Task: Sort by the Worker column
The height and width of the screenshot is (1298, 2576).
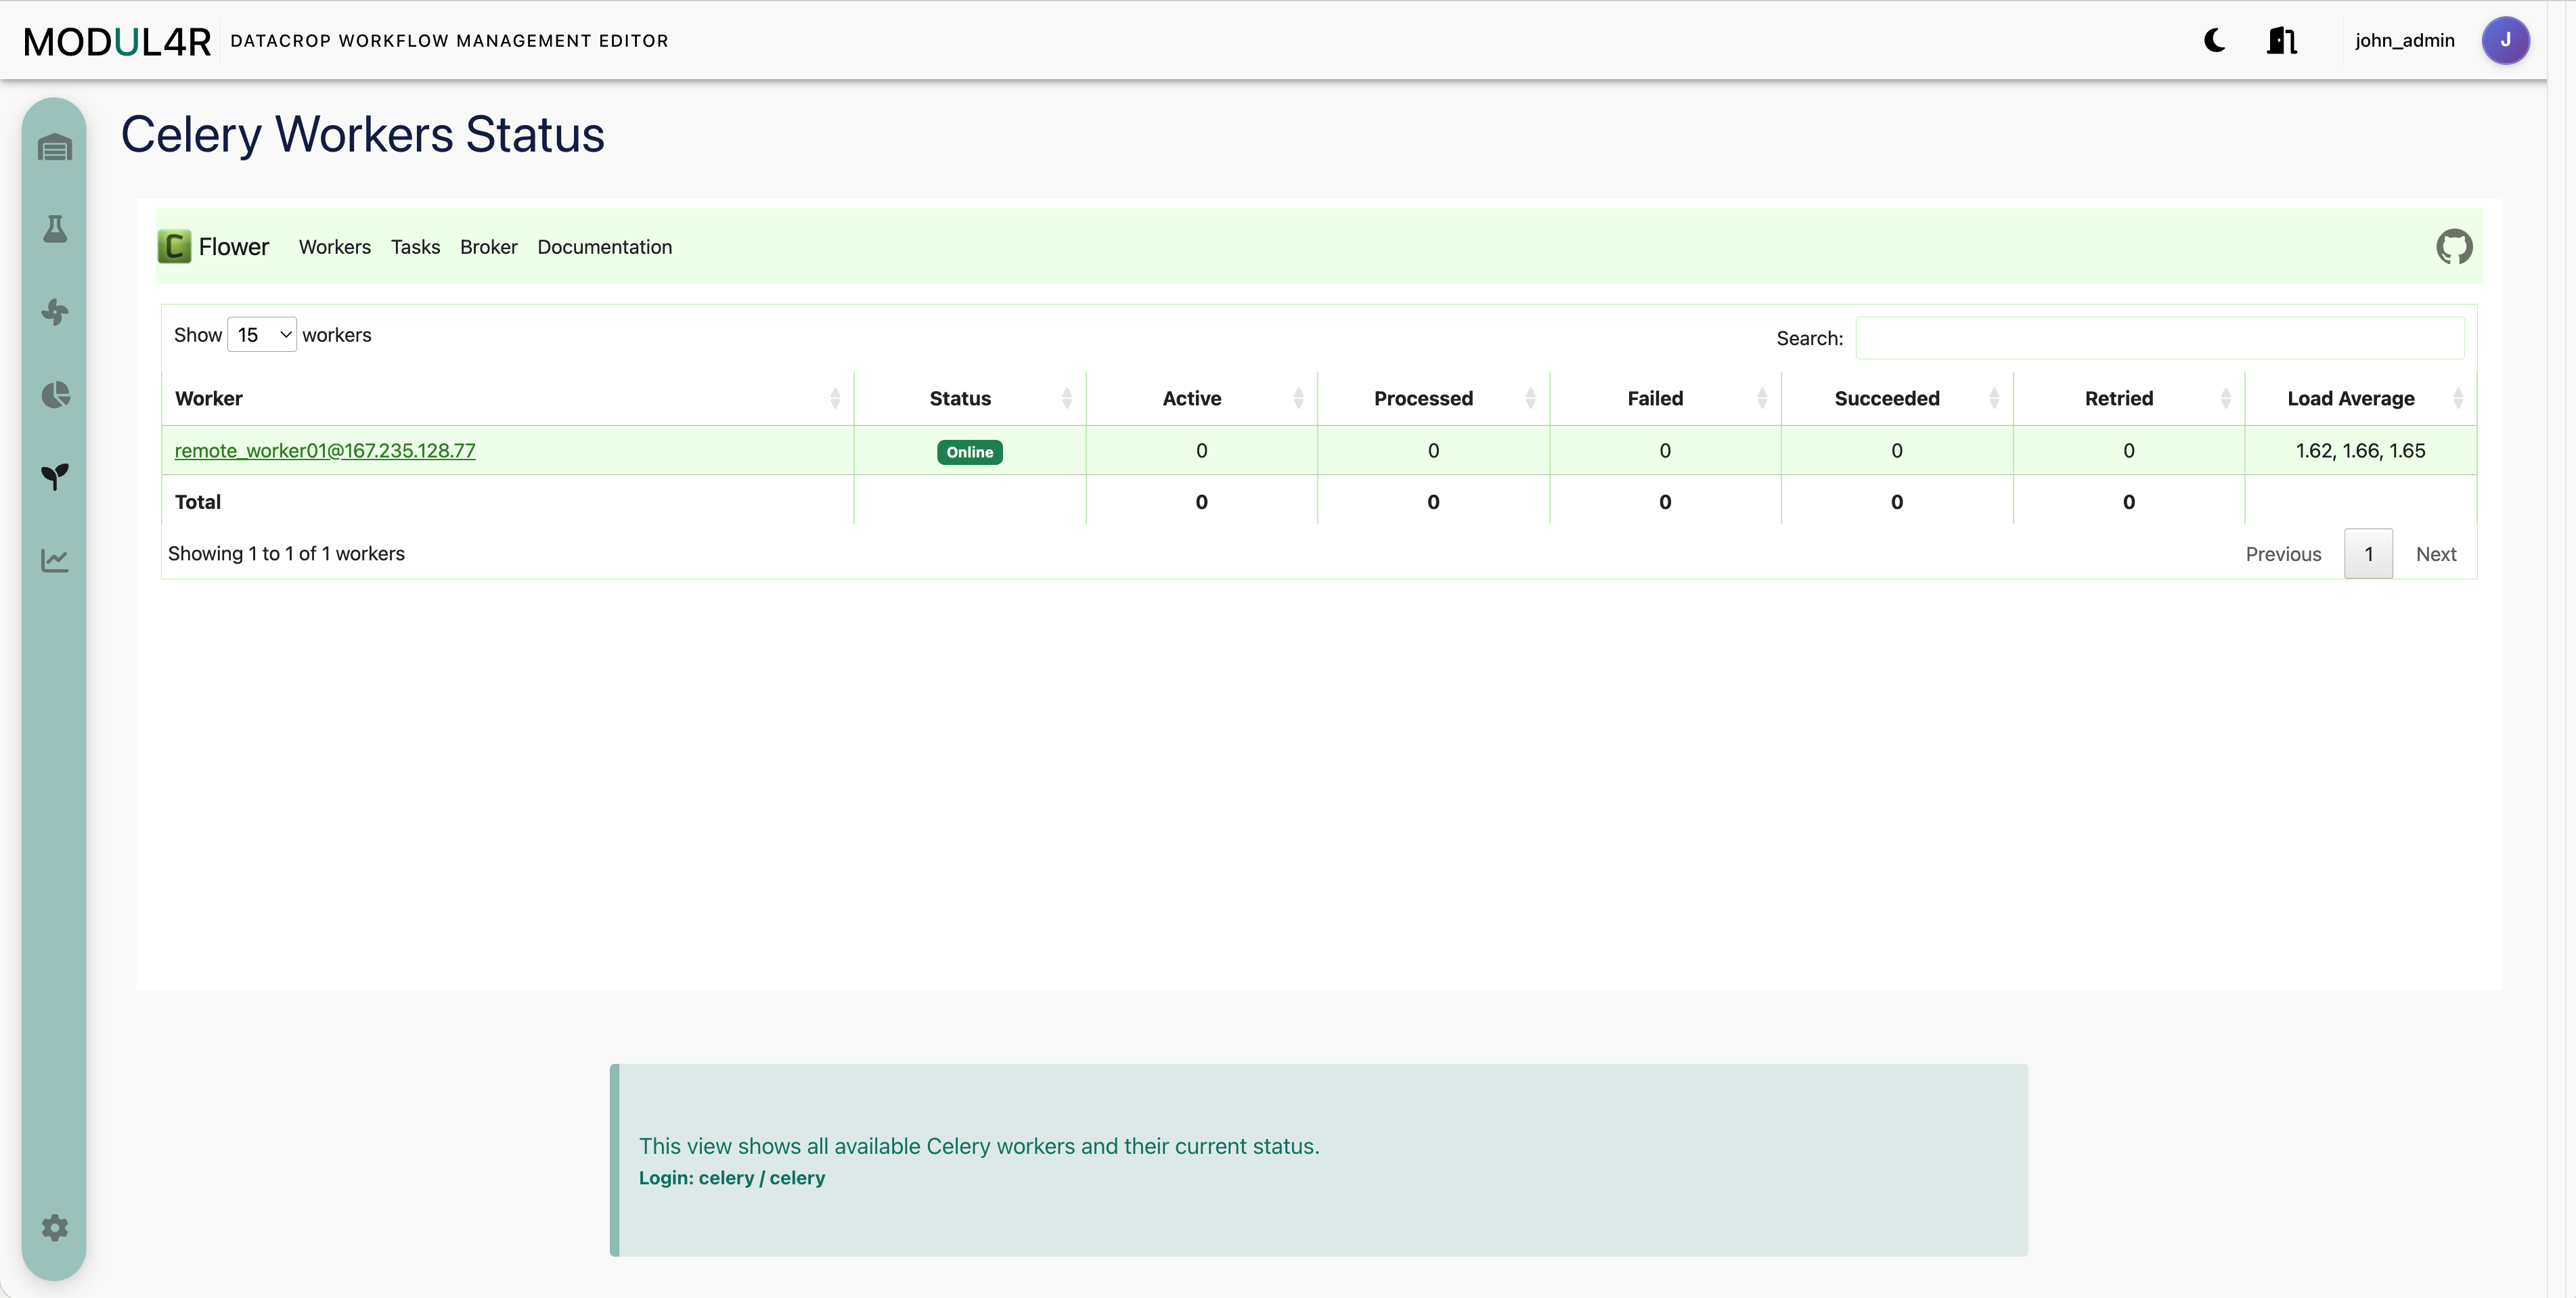Action: coord(508,398)
